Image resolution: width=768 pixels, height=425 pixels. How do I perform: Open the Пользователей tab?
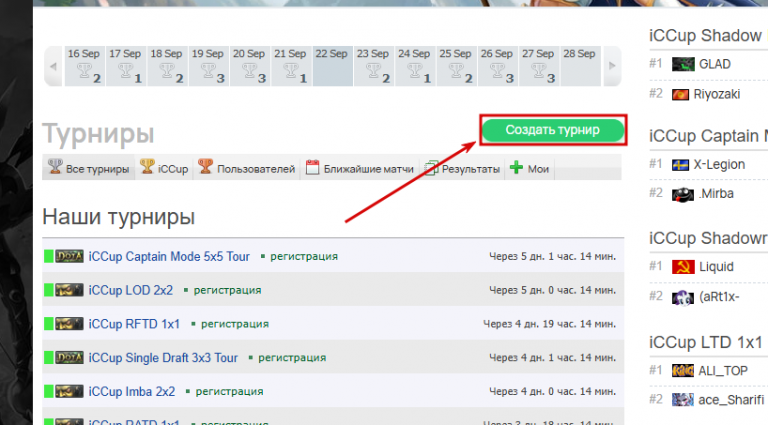pyautogui.click(x=246, y=168)
